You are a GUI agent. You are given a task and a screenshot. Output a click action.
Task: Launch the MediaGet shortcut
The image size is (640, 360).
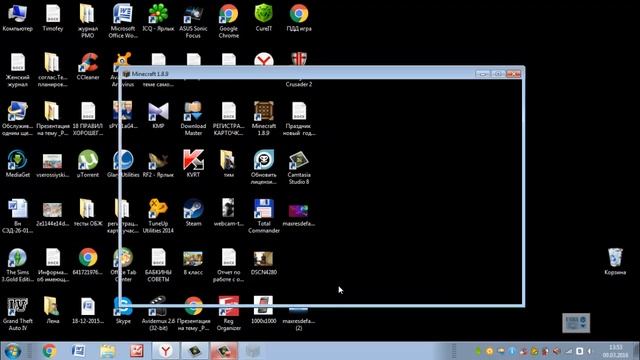[18, 164]
